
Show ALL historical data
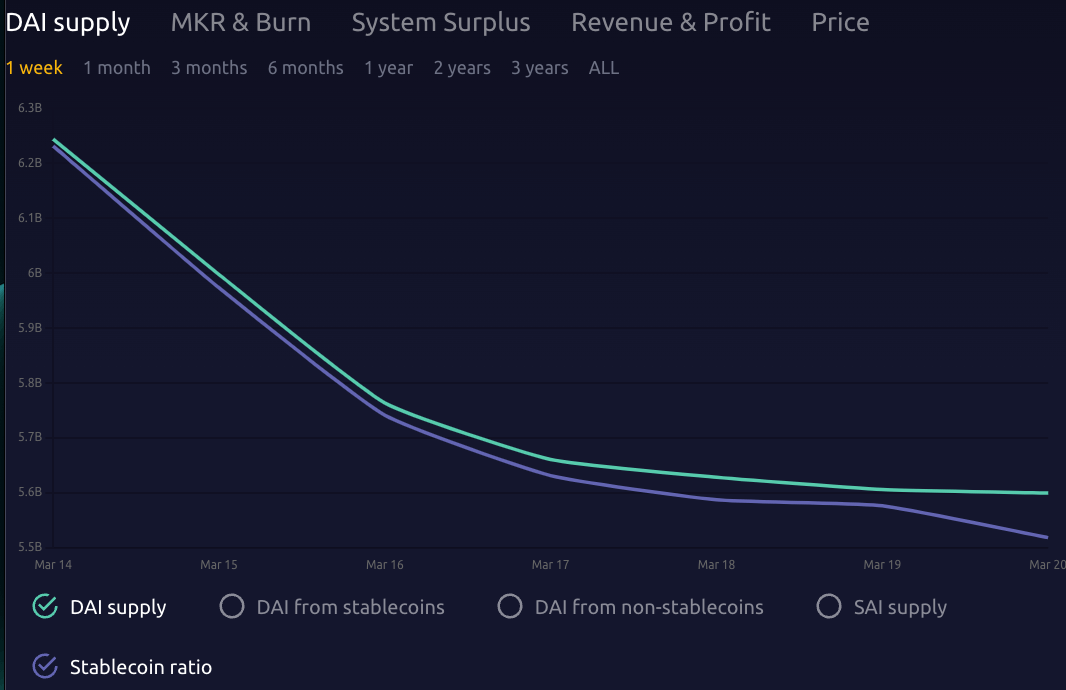(604, 68)
